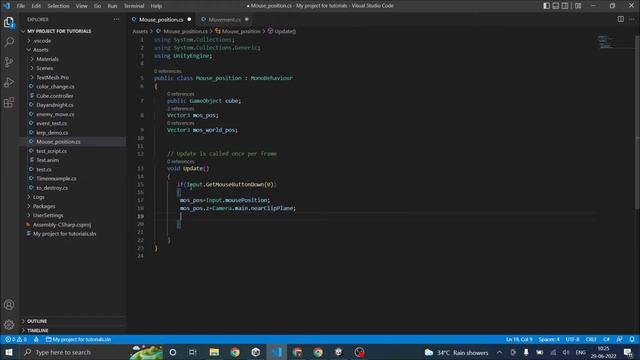
Task: Select language mode C# in status bar
Action: (x=607, y=340)
